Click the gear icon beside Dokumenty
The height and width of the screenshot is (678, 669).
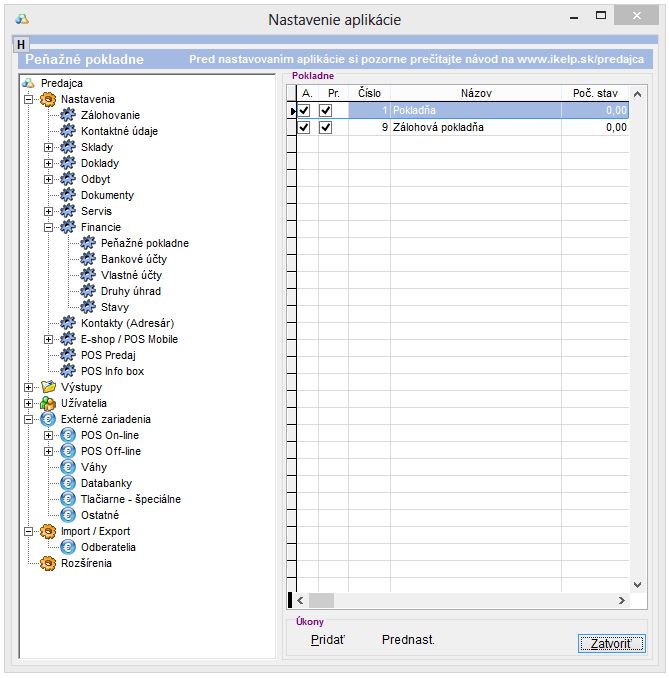tap(68, 195)
